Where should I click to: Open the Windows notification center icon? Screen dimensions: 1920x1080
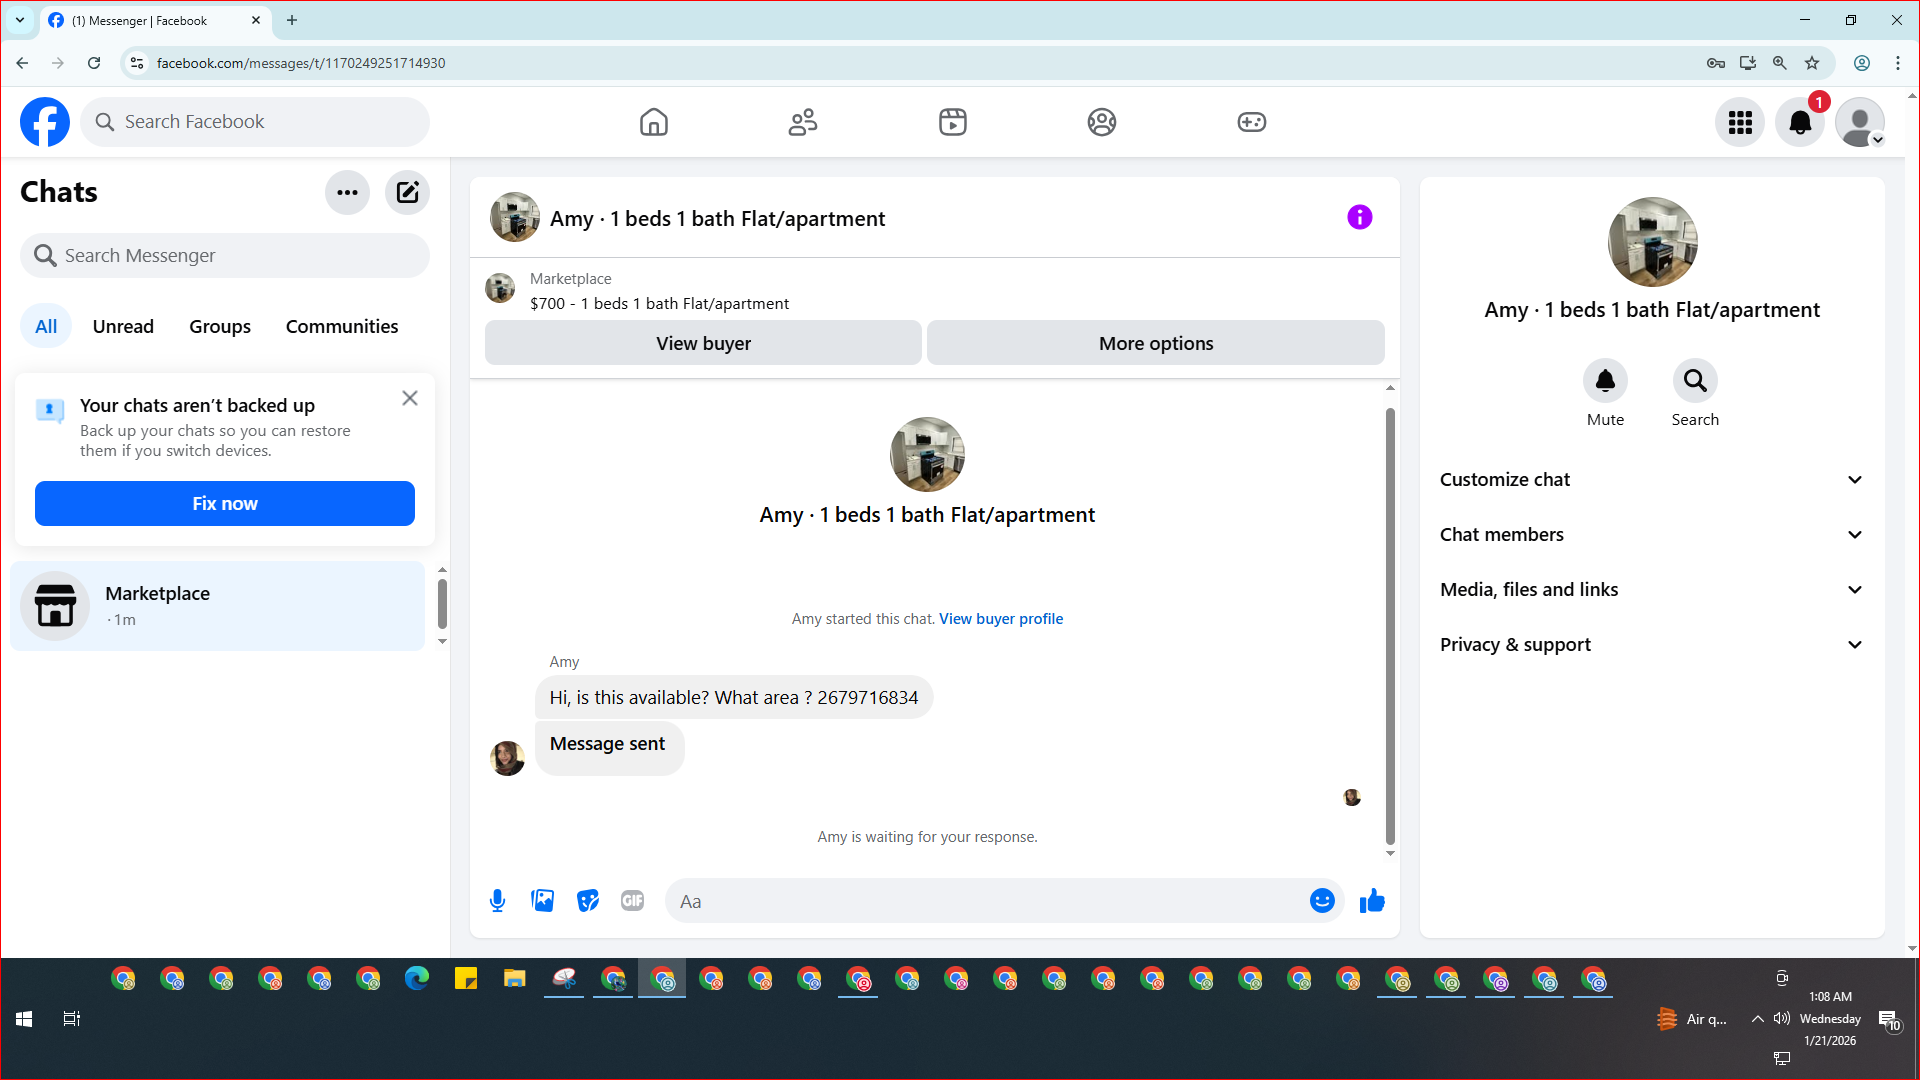pyautogui.click(x=1888, y=1020)
